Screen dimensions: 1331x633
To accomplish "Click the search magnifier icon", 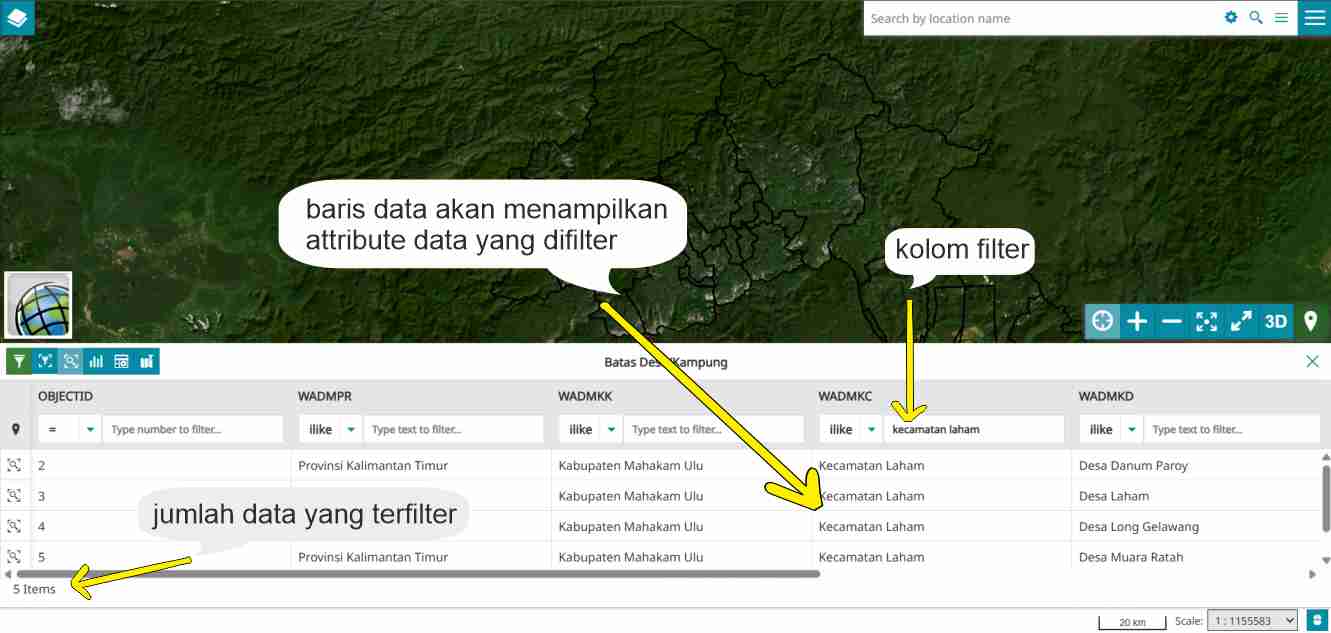I will point(1256,18).
